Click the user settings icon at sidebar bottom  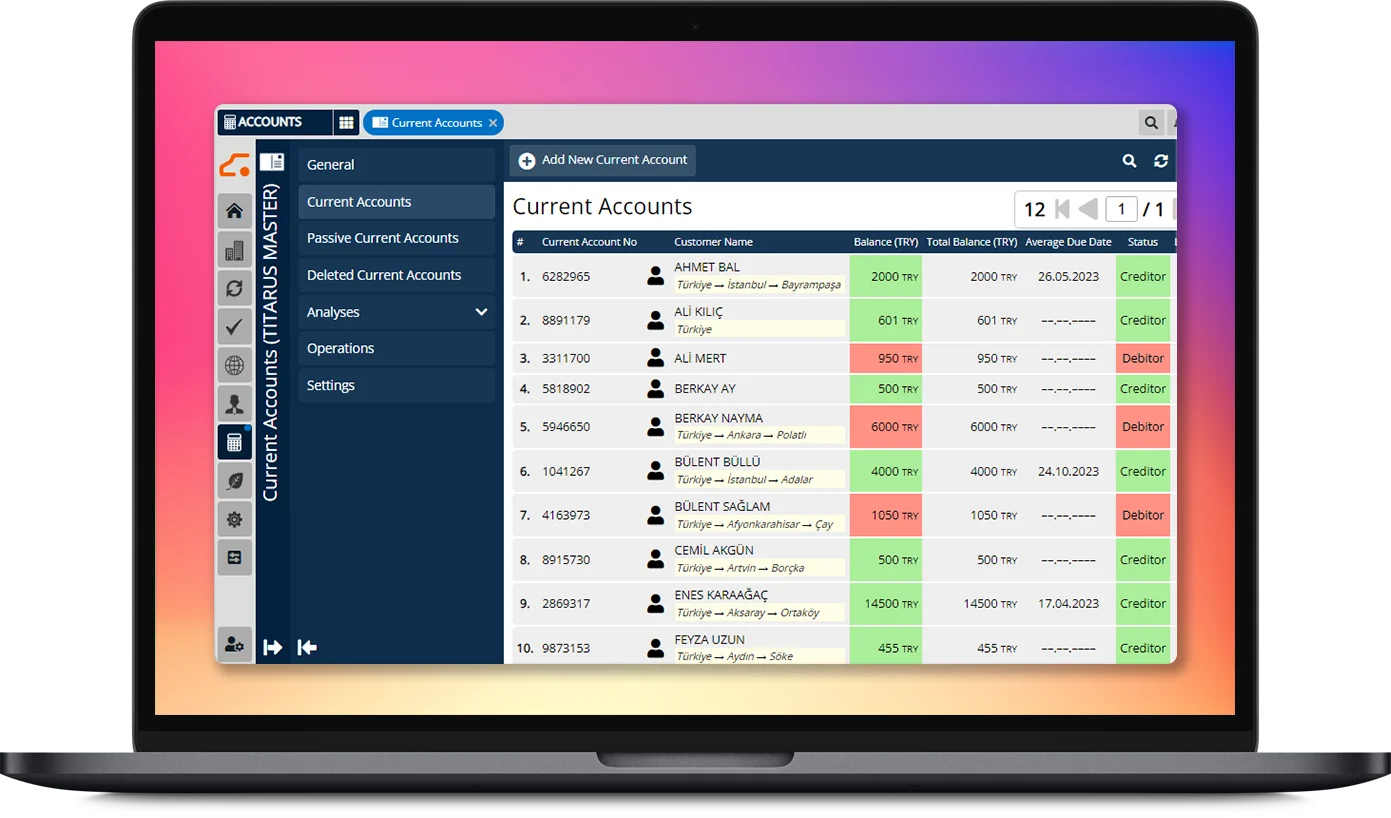[234, 645]
